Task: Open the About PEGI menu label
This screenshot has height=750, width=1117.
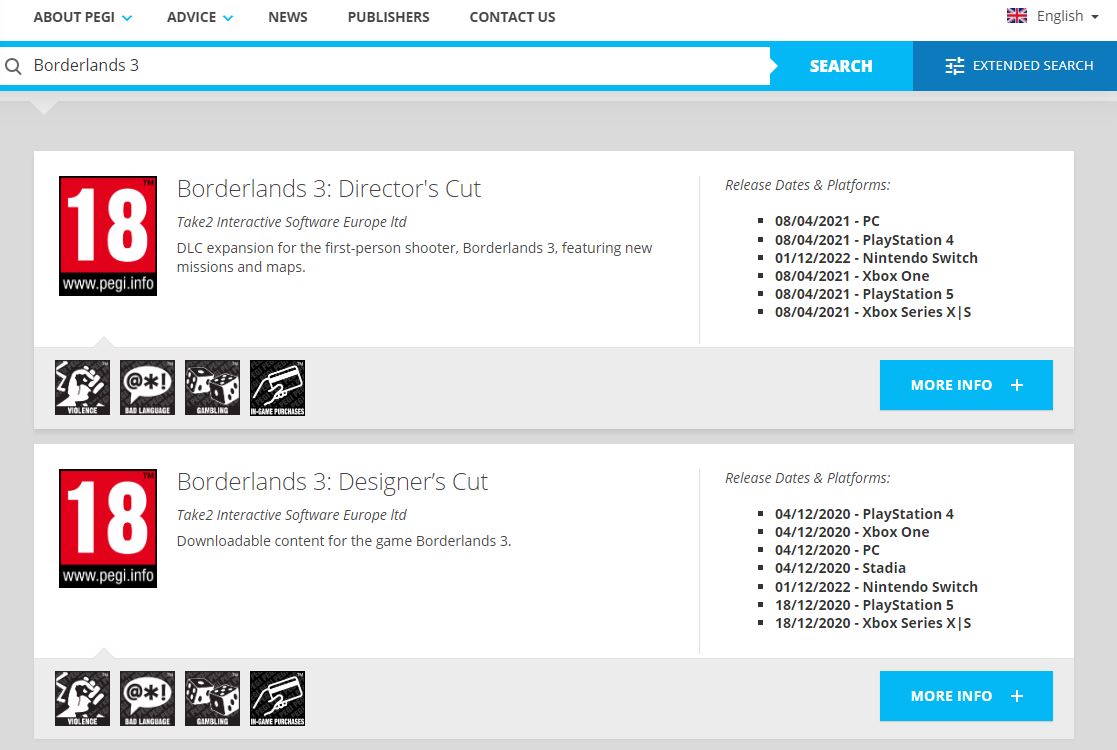Action: [x=74, y=17]
